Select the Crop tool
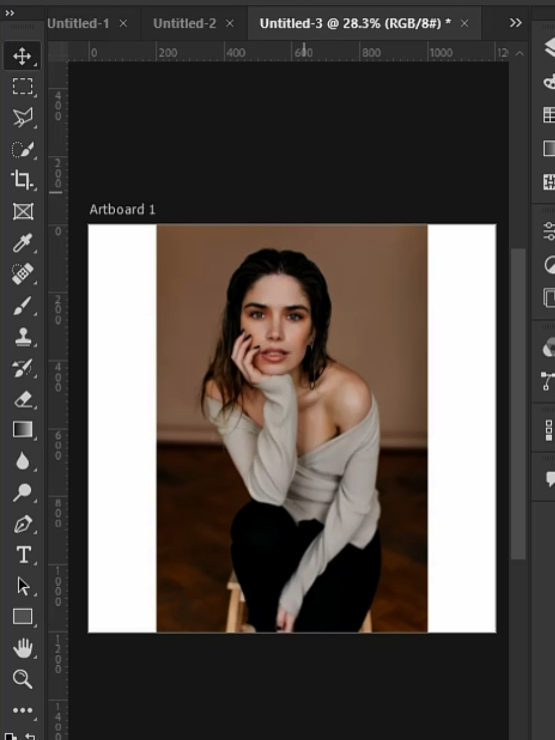This screenshot has height=740, width=555. click(x=22, y=180)
